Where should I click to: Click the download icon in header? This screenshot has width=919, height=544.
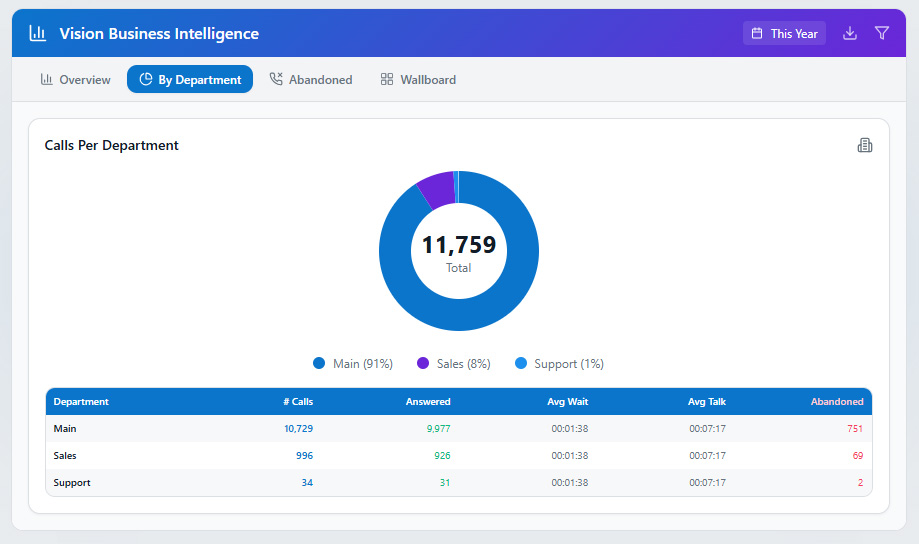coord(850,33)
